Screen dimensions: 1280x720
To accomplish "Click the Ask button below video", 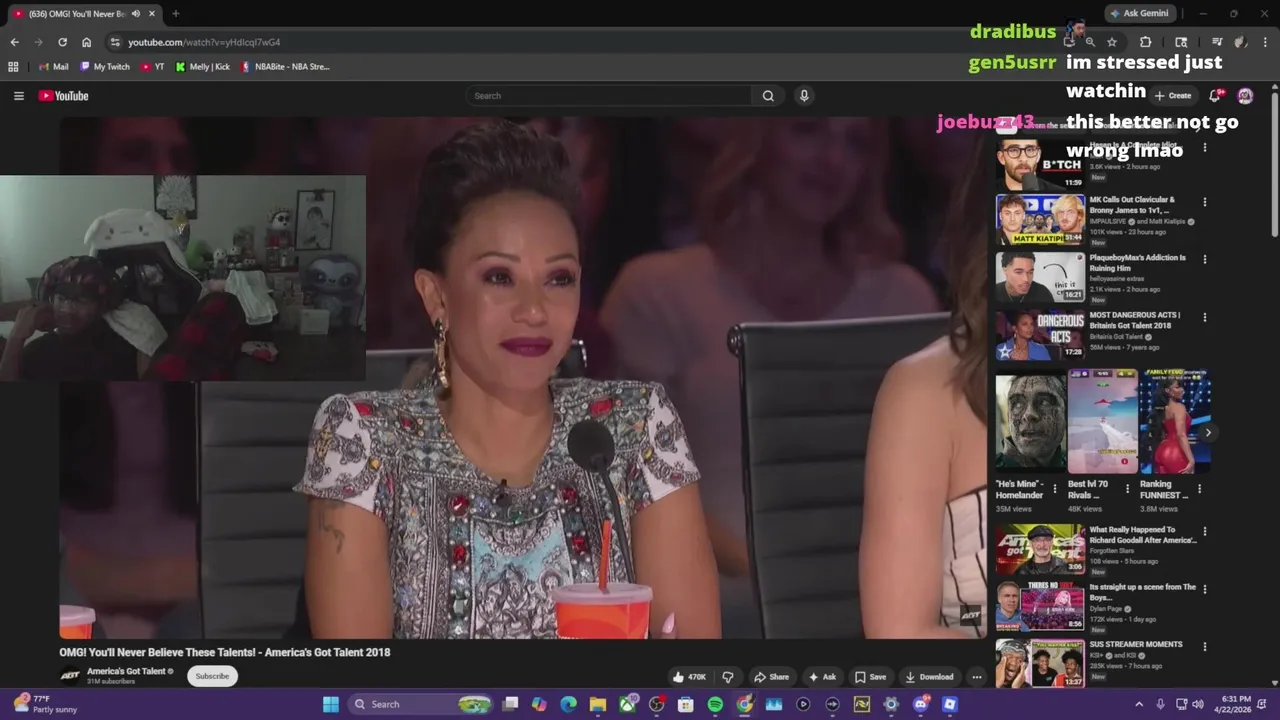I will [x=822, y=677].
